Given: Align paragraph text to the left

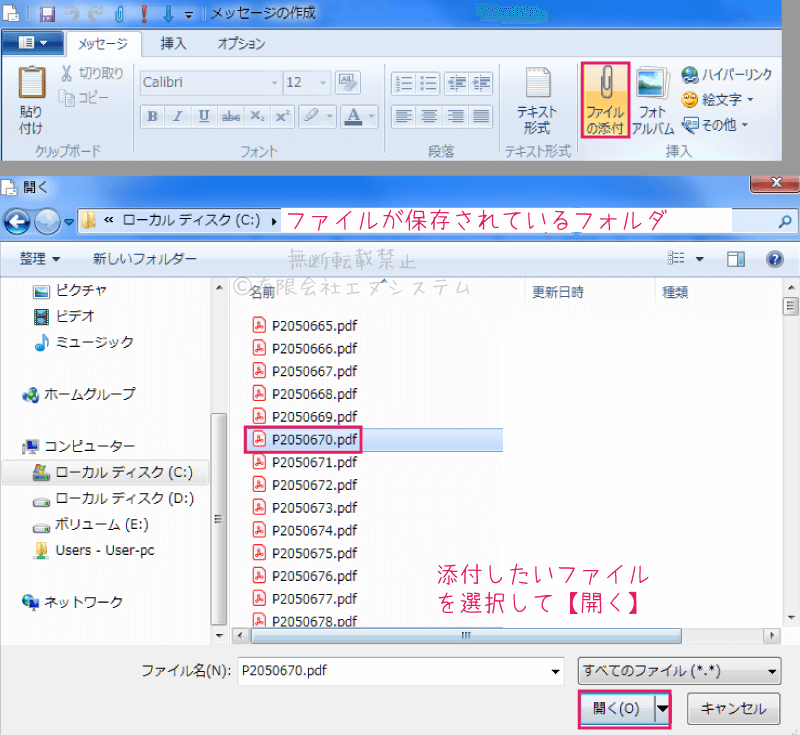Looking at the screenshot, I should point(404,117).
